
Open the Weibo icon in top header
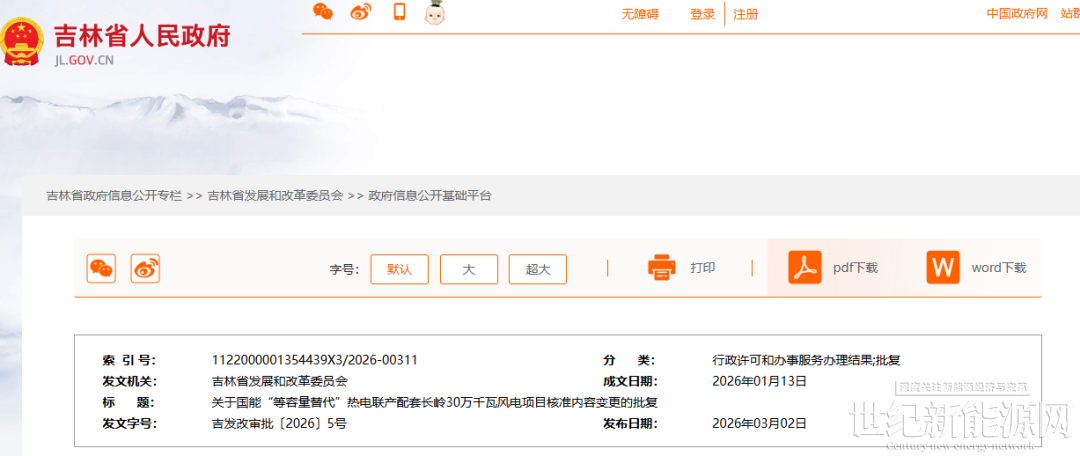coord(360,12)
